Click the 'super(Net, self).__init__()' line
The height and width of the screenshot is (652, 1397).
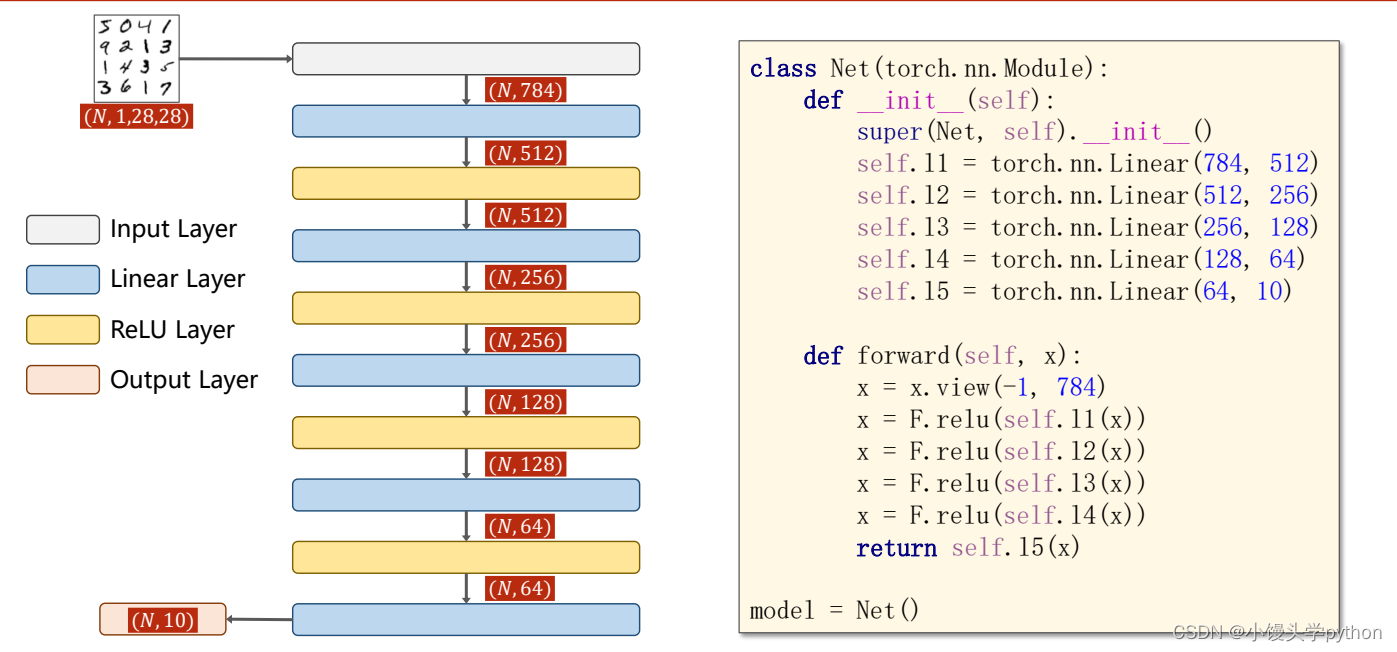pyautogui.click(x=1035, y=133)
